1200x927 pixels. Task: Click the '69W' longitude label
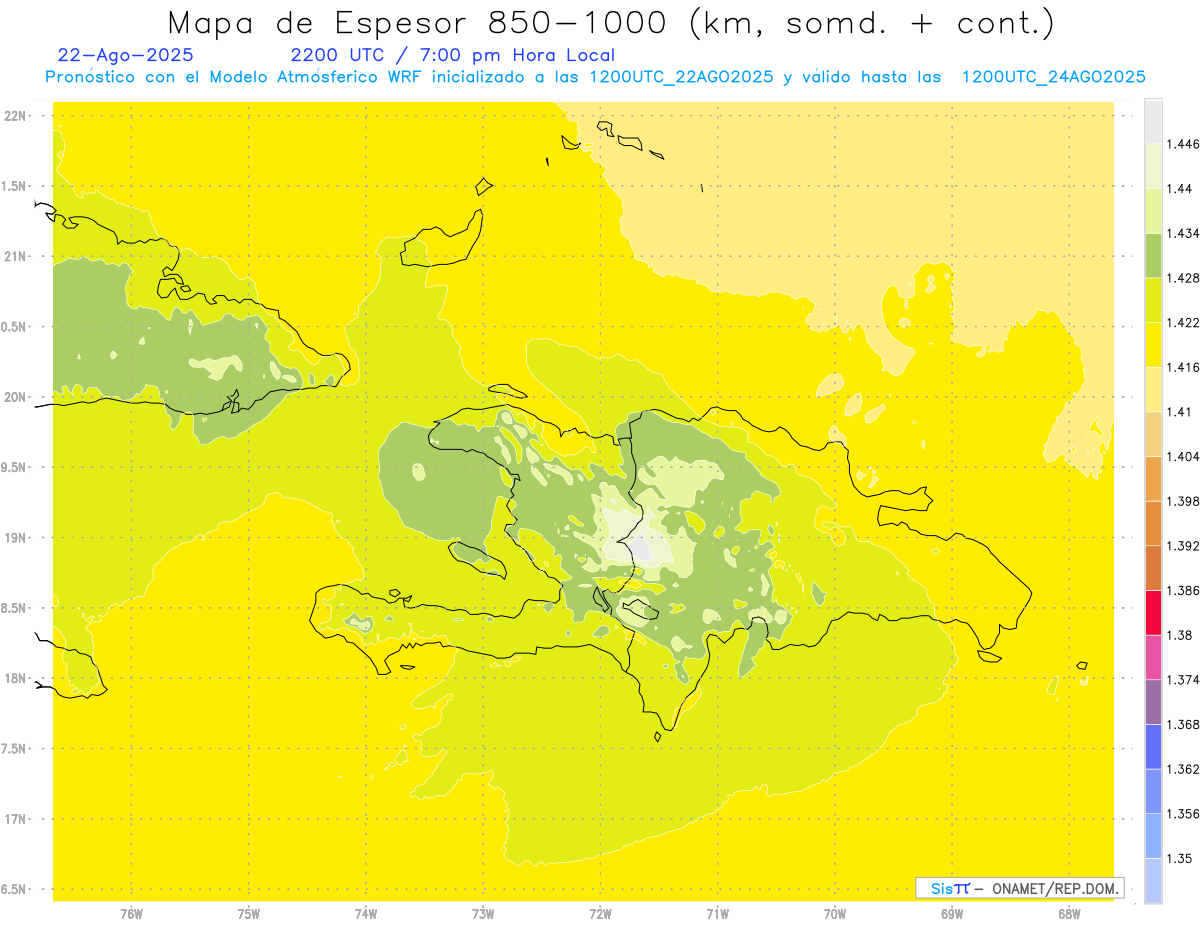coord(952,913)
